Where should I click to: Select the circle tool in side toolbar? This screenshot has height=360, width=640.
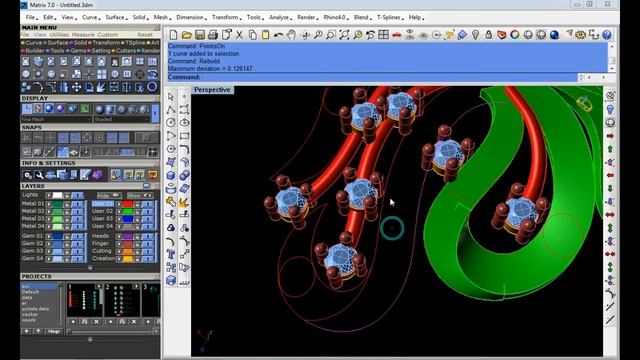point(171,123)
